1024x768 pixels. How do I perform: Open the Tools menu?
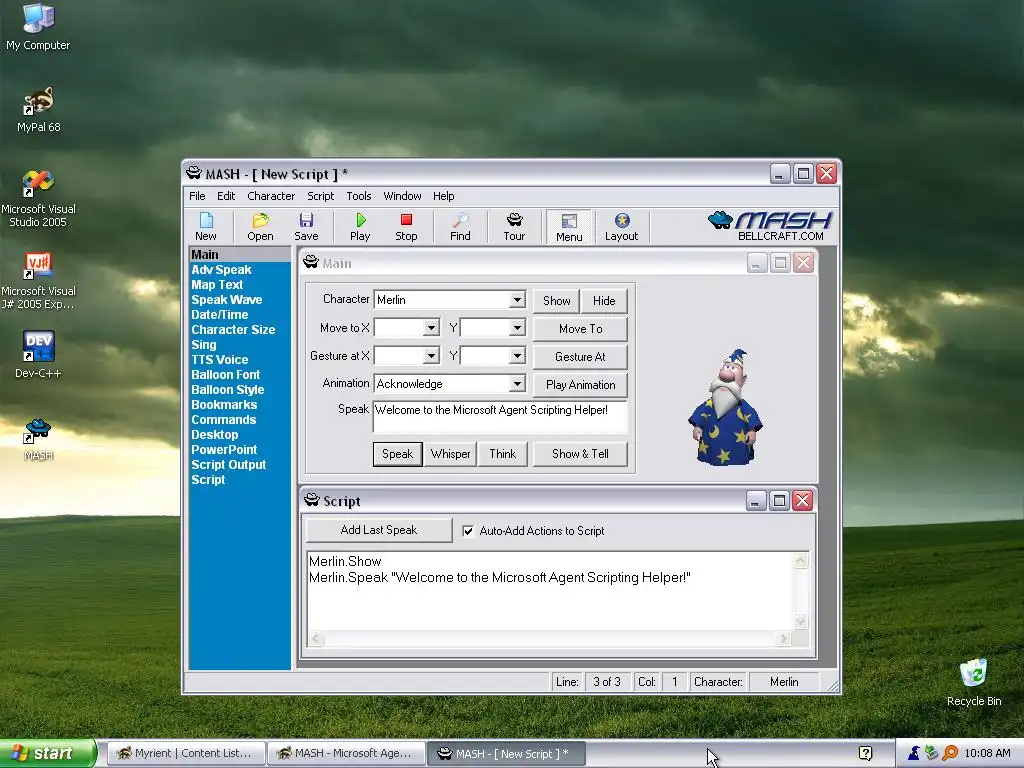[359, 196]
